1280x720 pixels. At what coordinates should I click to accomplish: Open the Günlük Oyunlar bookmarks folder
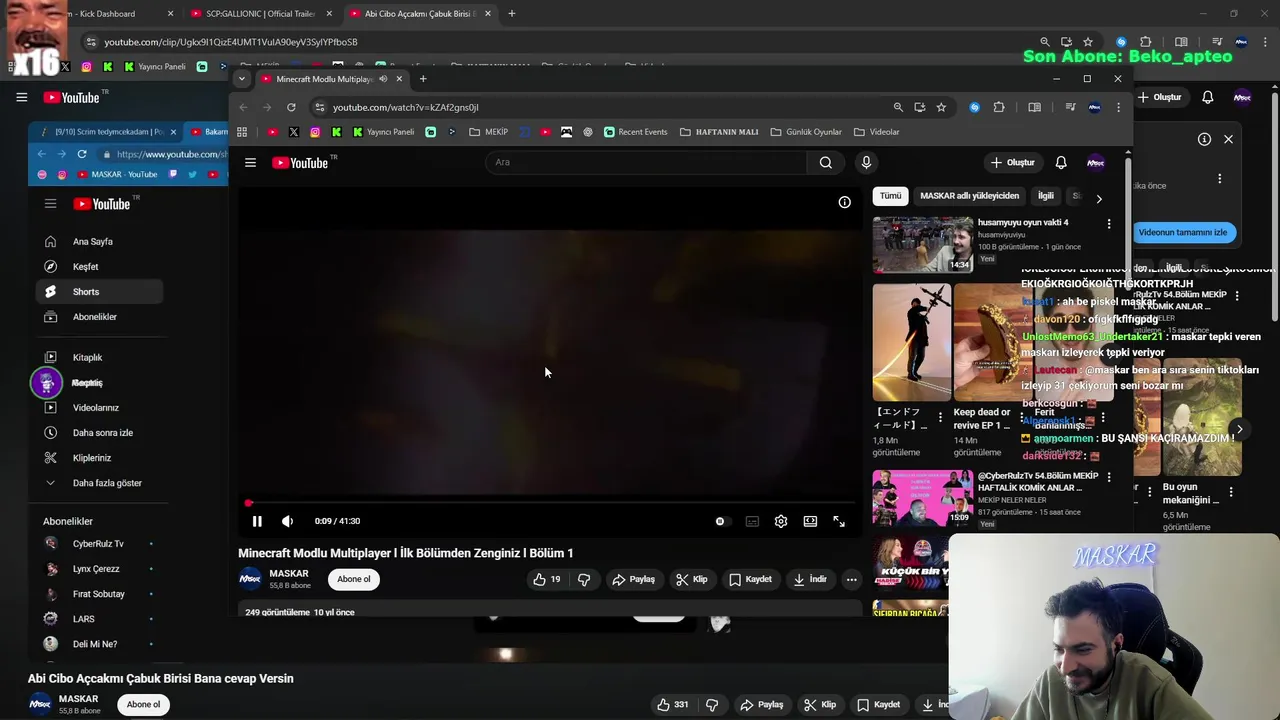pos(806,132)
